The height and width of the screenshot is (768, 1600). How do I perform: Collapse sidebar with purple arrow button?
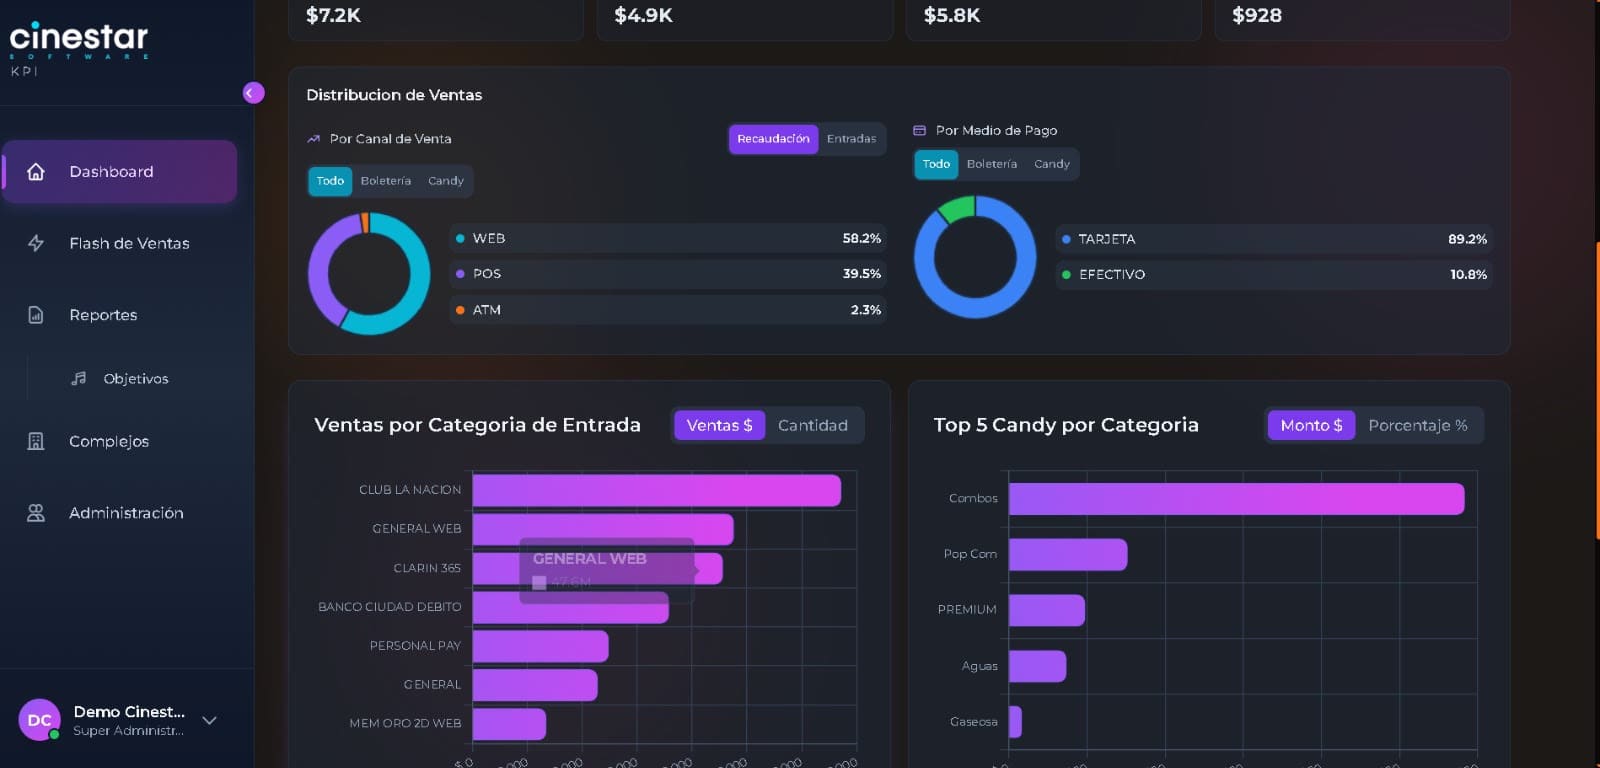tap(253, 93)
